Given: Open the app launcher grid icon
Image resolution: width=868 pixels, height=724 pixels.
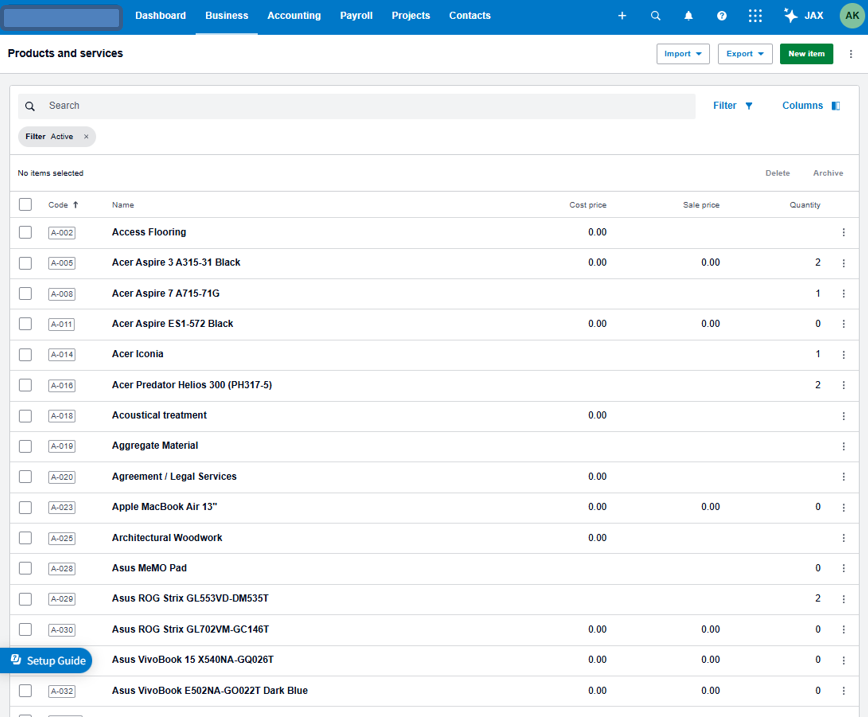Looking at the screenshot, I should [x=755, y=15].
